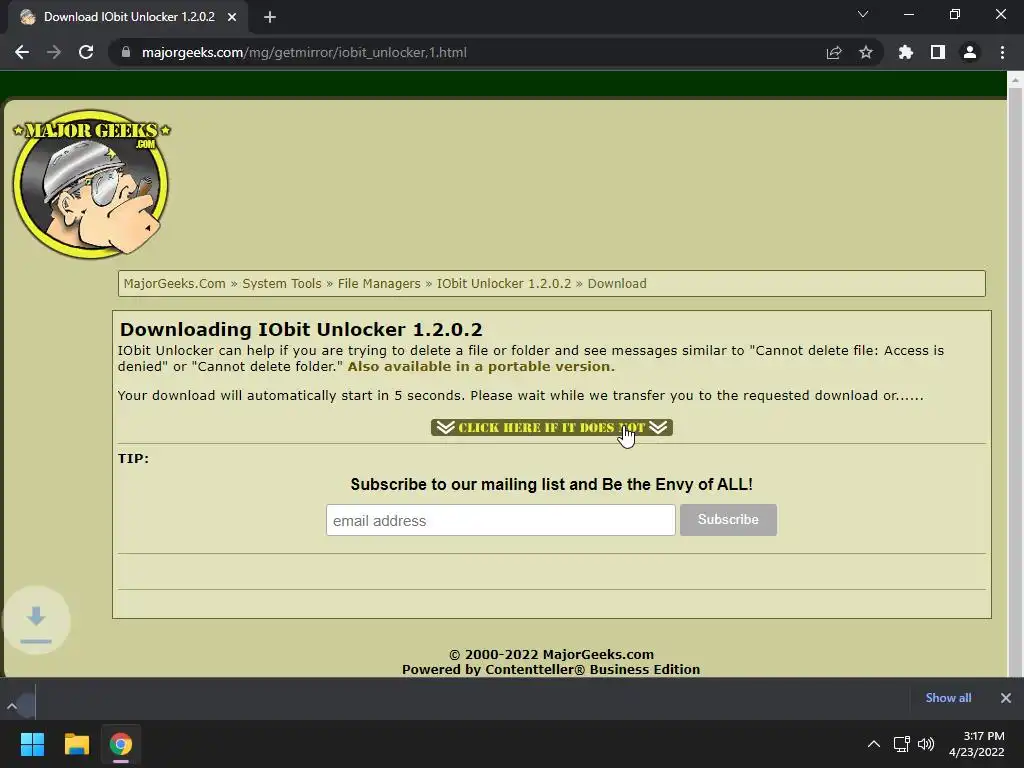Open the Windows Start menu

pyautogui.click(x=32, y=744)
